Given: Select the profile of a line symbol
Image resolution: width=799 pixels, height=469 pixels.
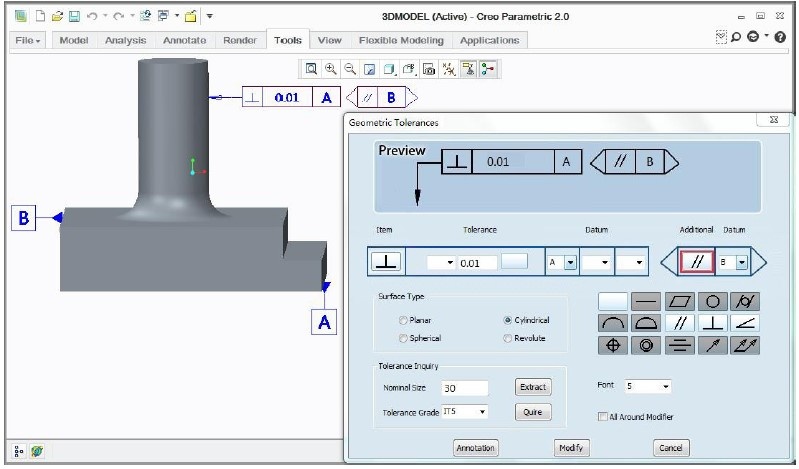Looking at the screenshot, I should coord(612,323).
